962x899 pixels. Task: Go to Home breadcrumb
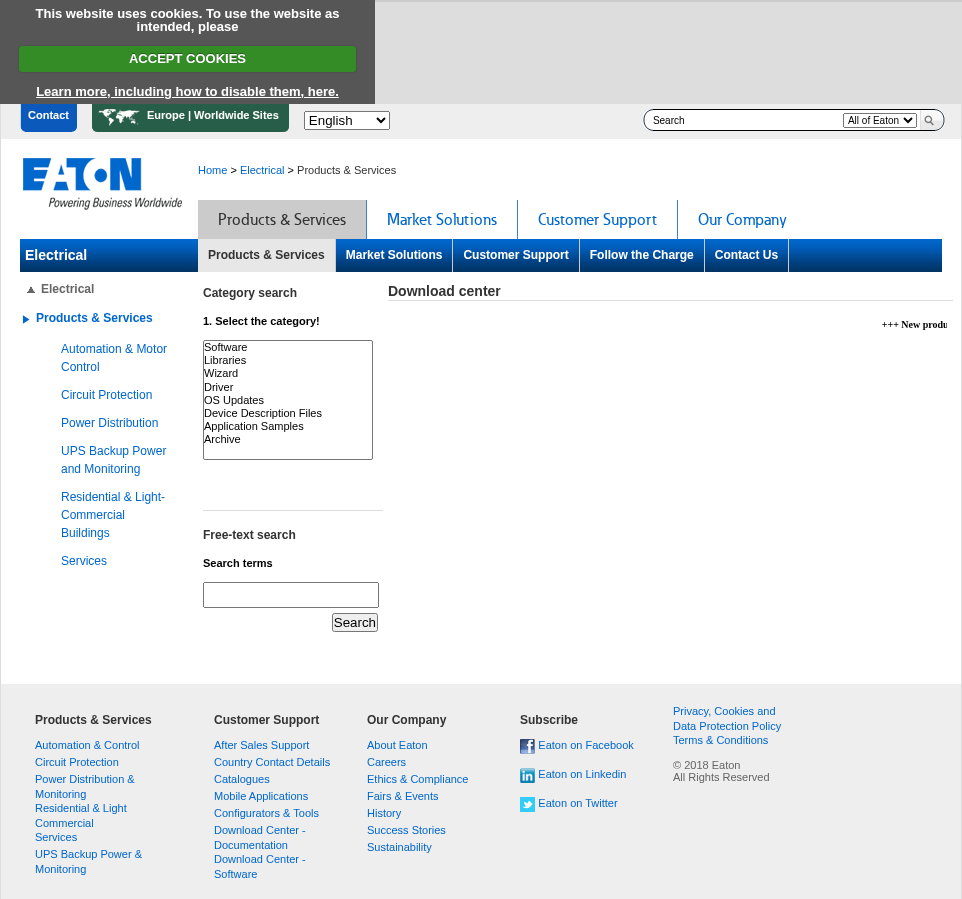pyautogui.click(x=212, y=170)
